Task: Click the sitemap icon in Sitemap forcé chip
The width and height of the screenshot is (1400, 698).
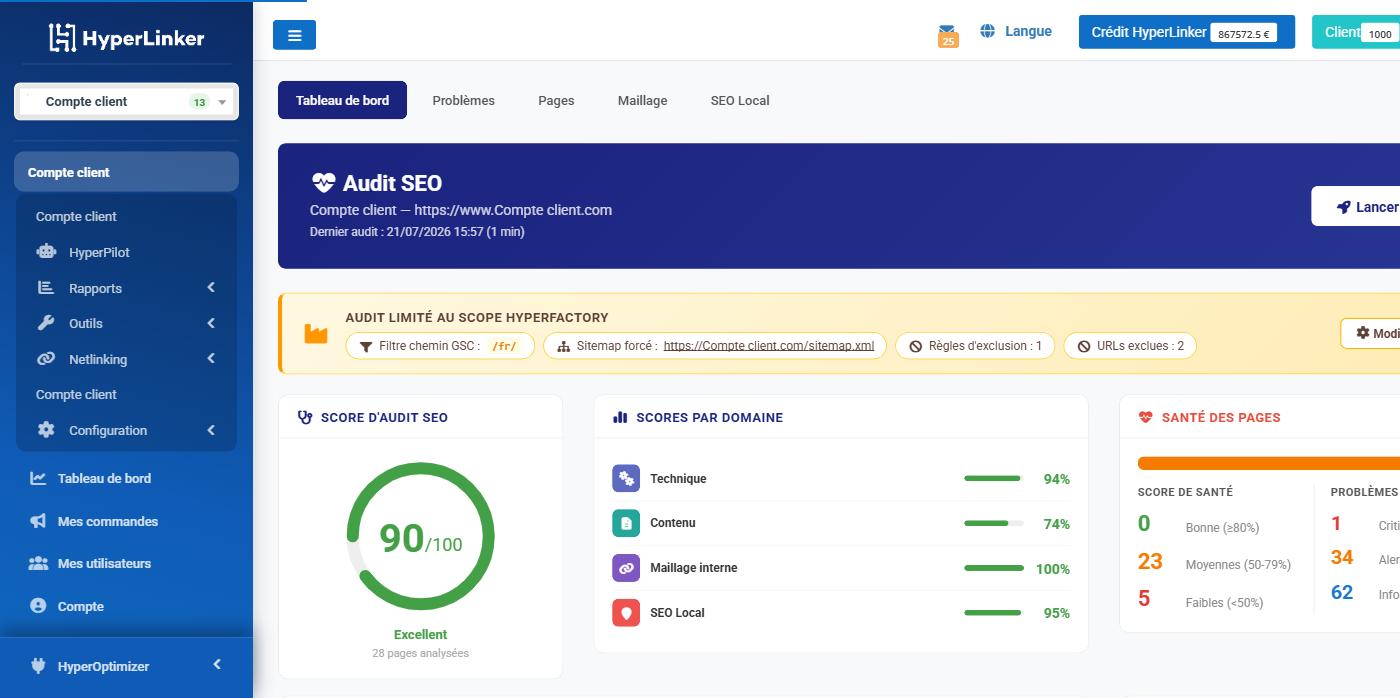Action: click(x=563, y=346)
